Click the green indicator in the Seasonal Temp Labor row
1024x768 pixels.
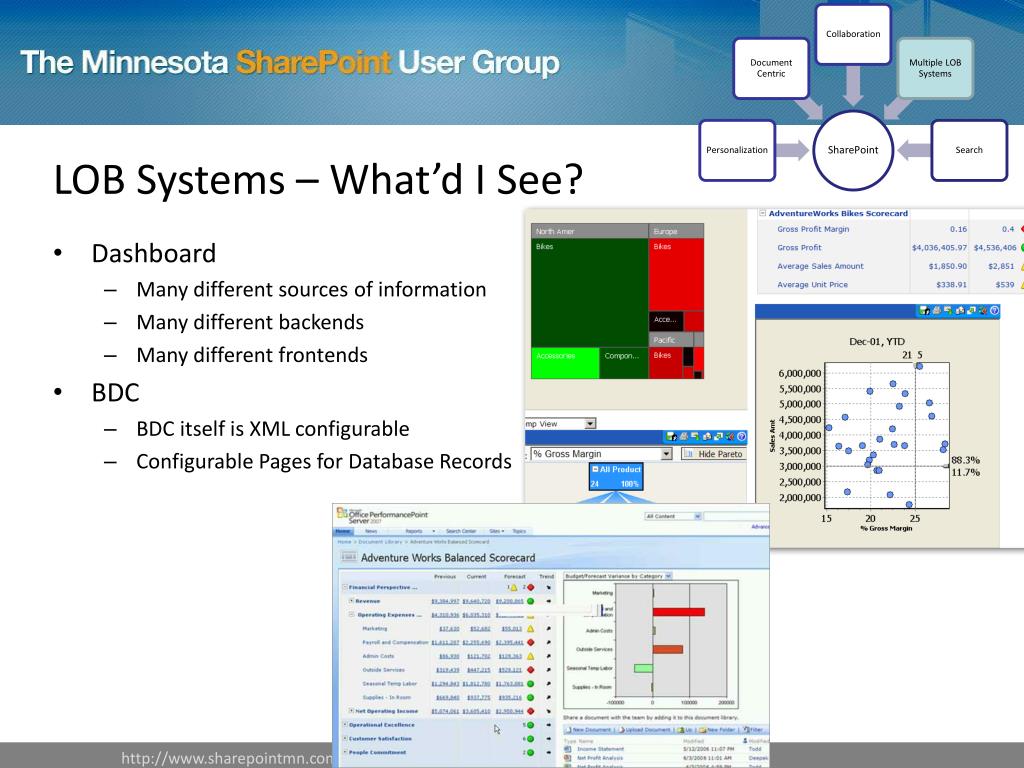(x=530, y=683)
